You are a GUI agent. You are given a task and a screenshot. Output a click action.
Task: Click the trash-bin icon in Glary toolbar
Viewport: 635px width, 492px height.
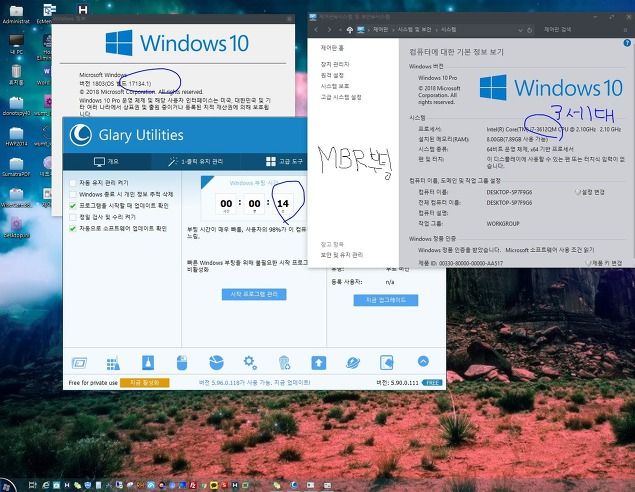[285, 362]
